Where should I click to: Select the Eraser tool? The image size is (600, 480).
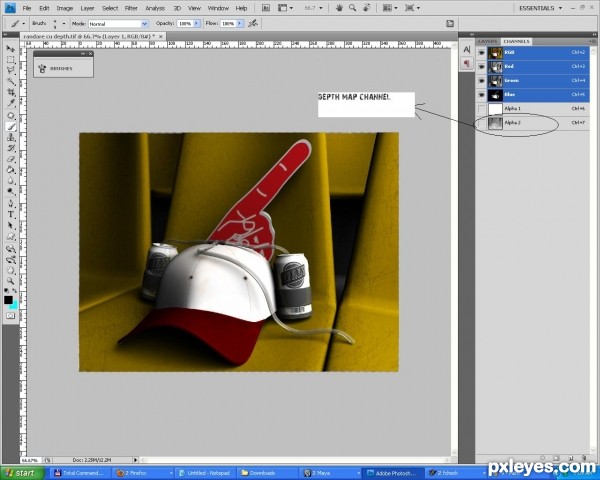click(x=11, y=158)
